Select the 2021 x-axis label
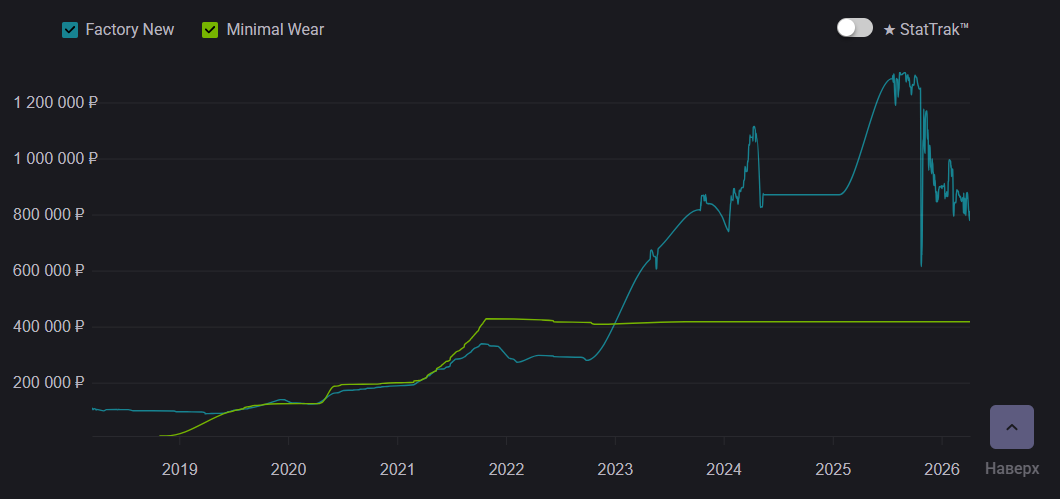 [397, 469]
